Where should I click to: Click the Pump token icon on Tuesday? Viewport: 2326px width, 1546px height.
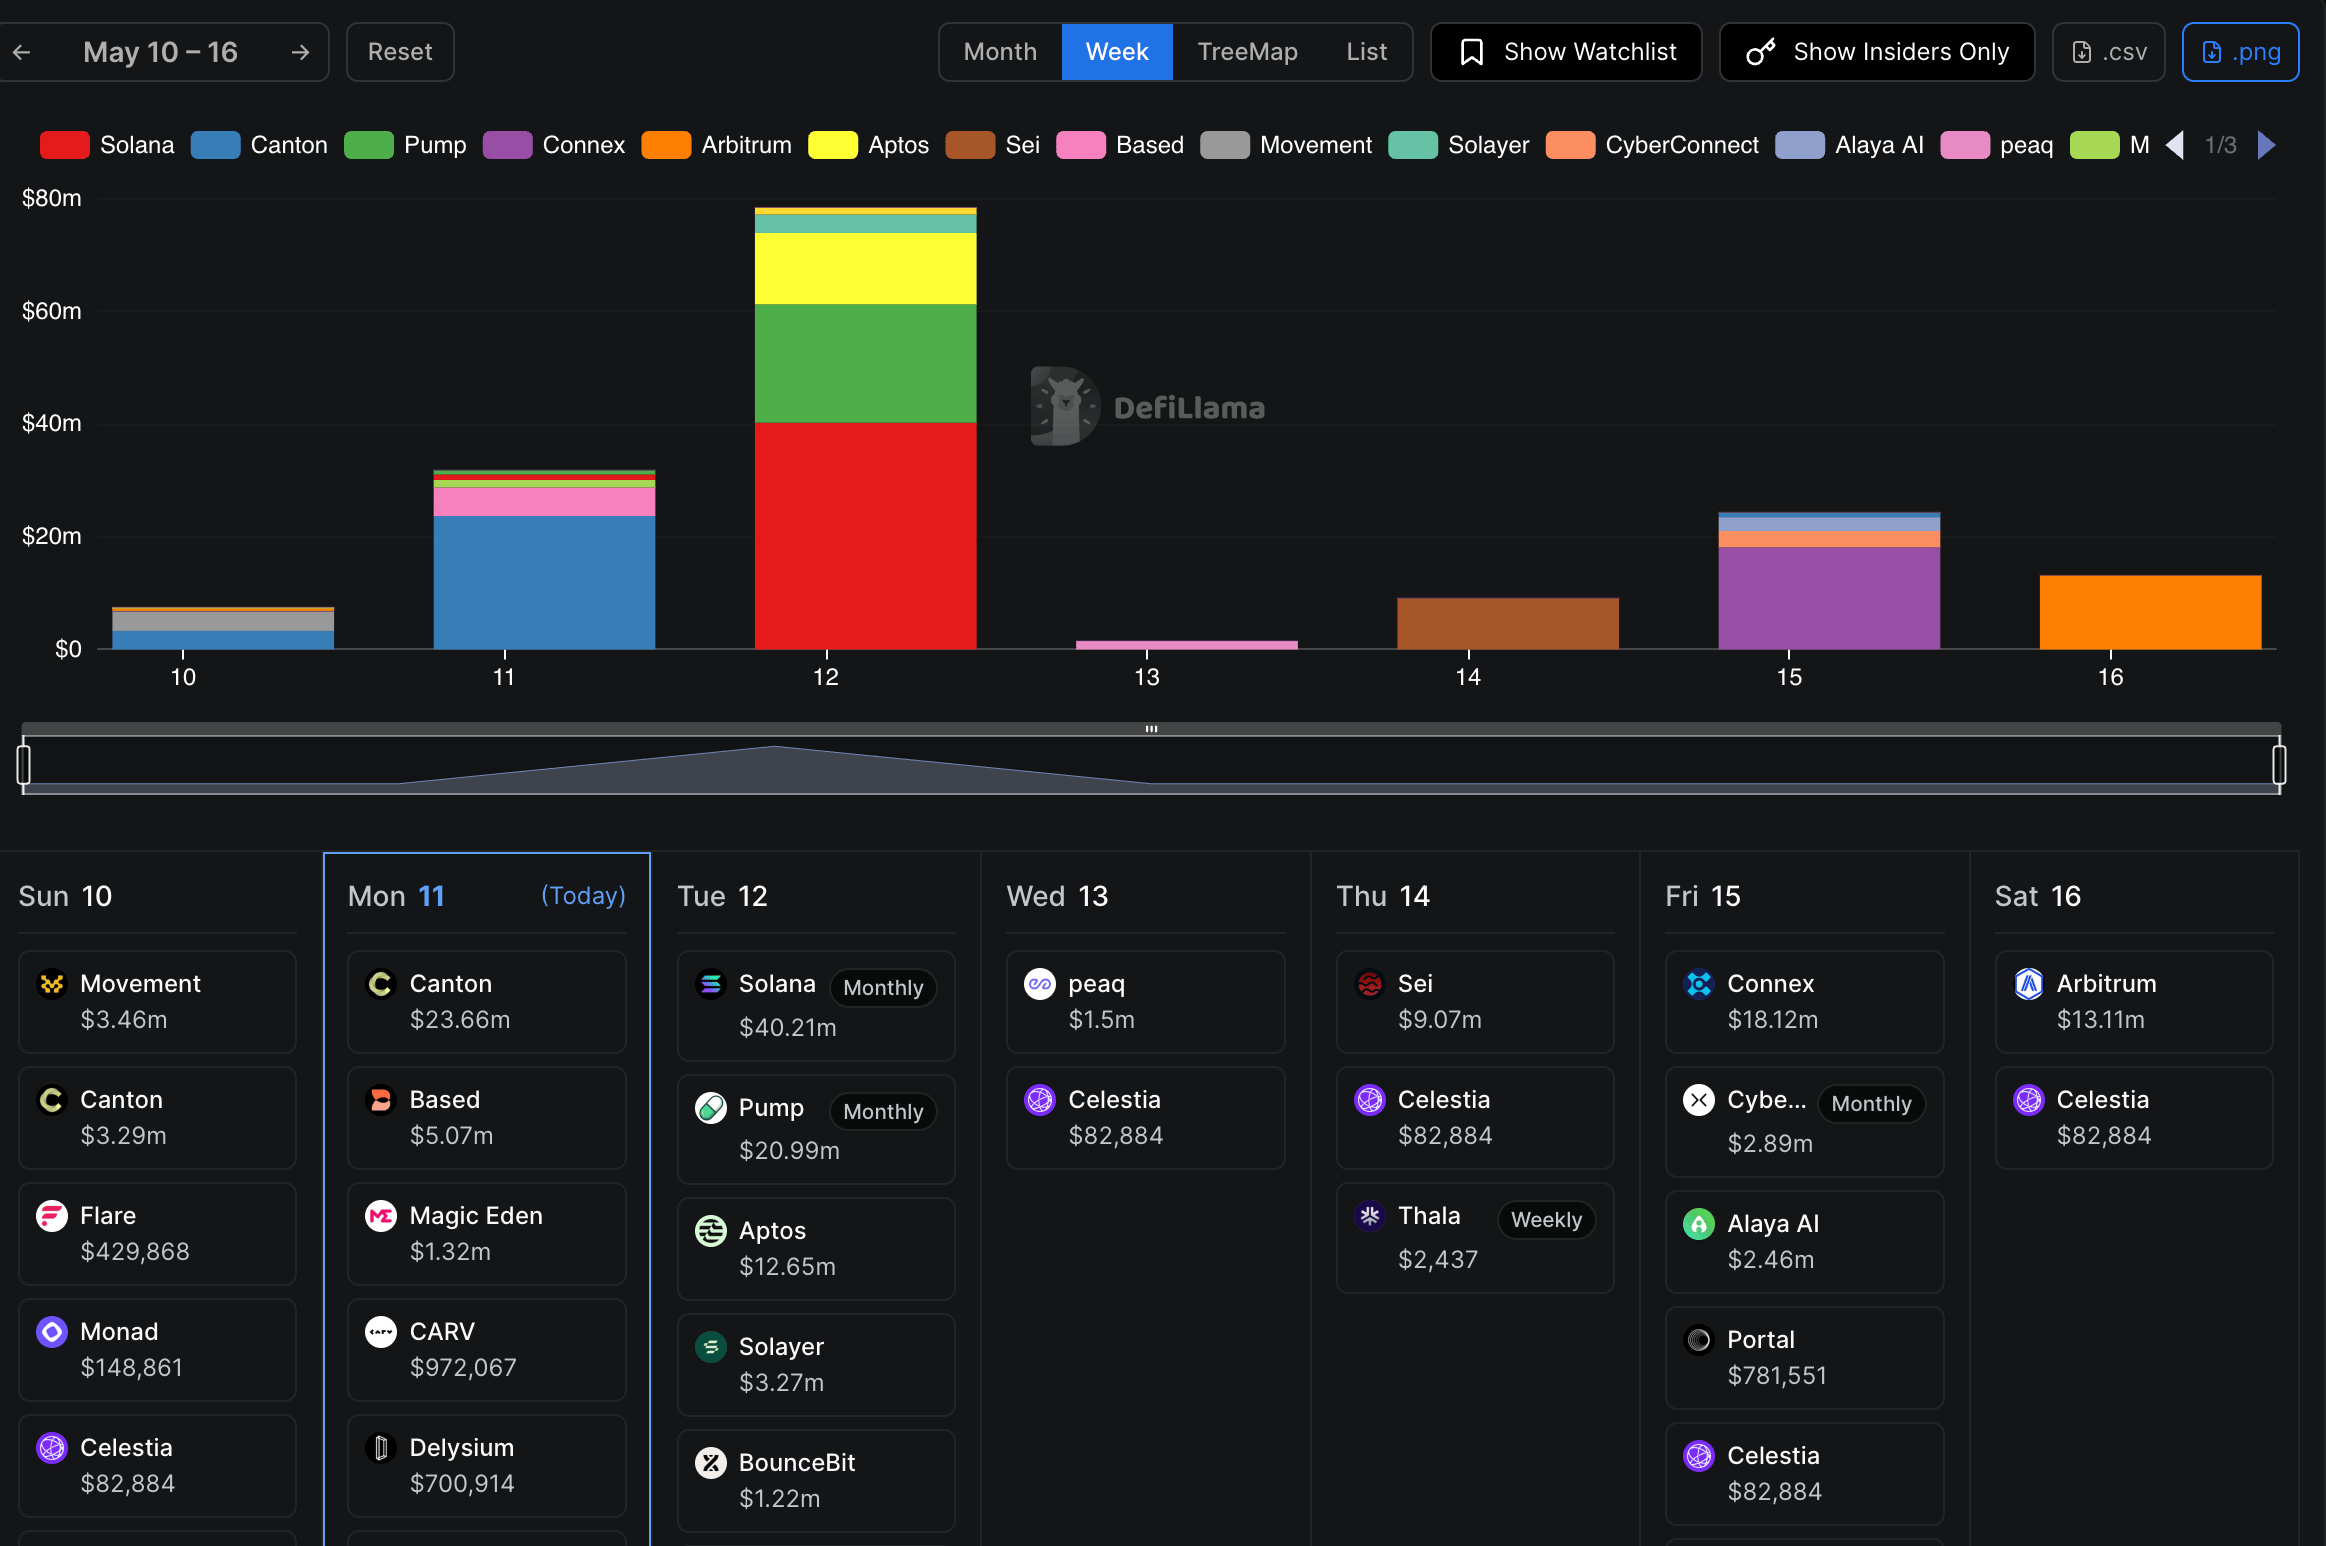[710, 1108]
